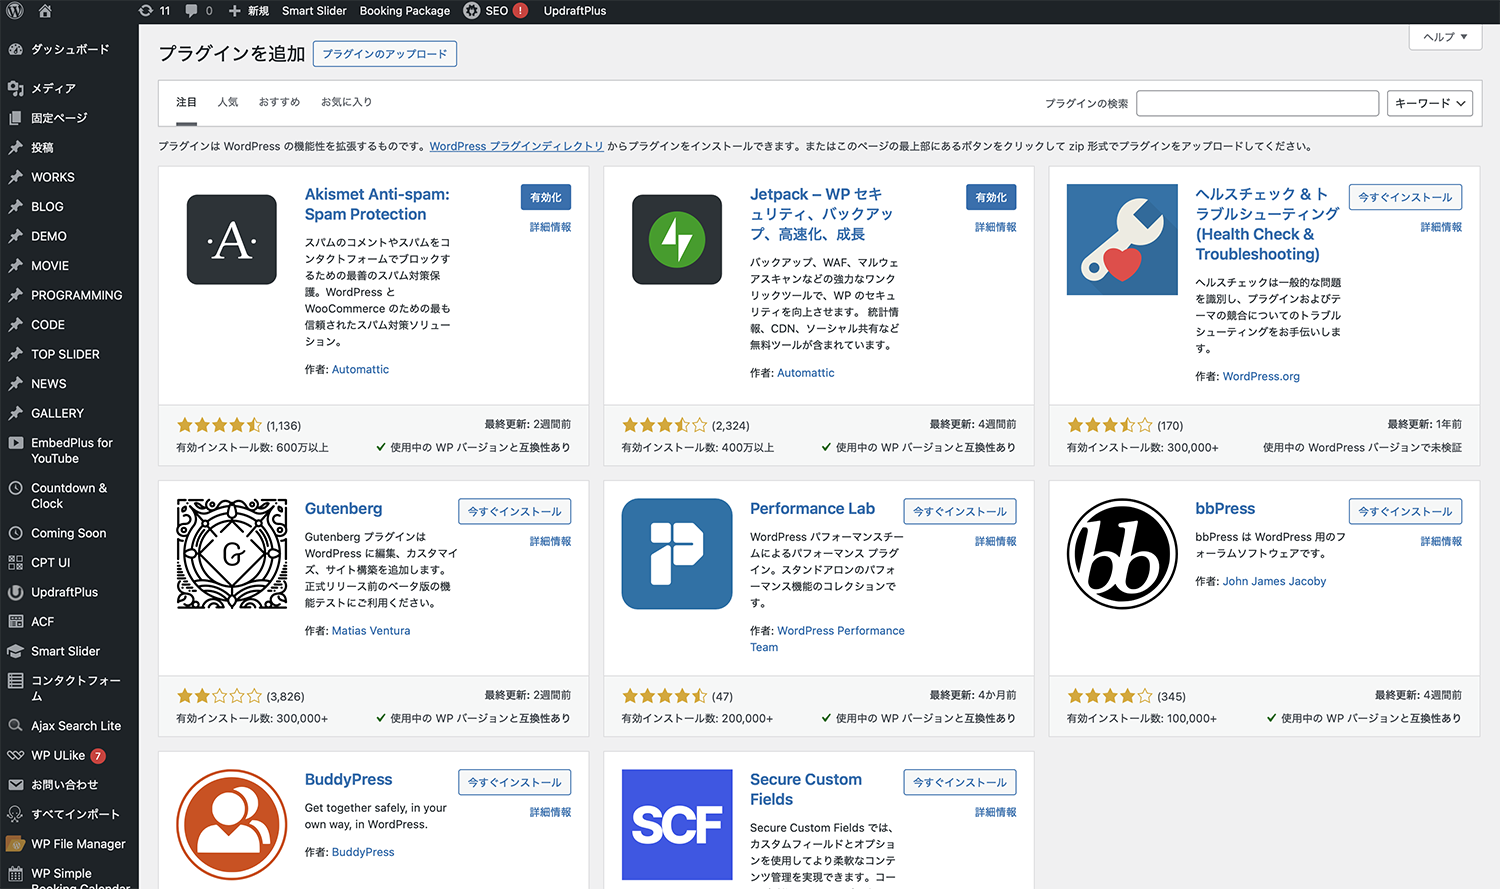Screen dimensions: 1500x889
Task: Click the plugin search input field
Action: tap(1257, 103)
